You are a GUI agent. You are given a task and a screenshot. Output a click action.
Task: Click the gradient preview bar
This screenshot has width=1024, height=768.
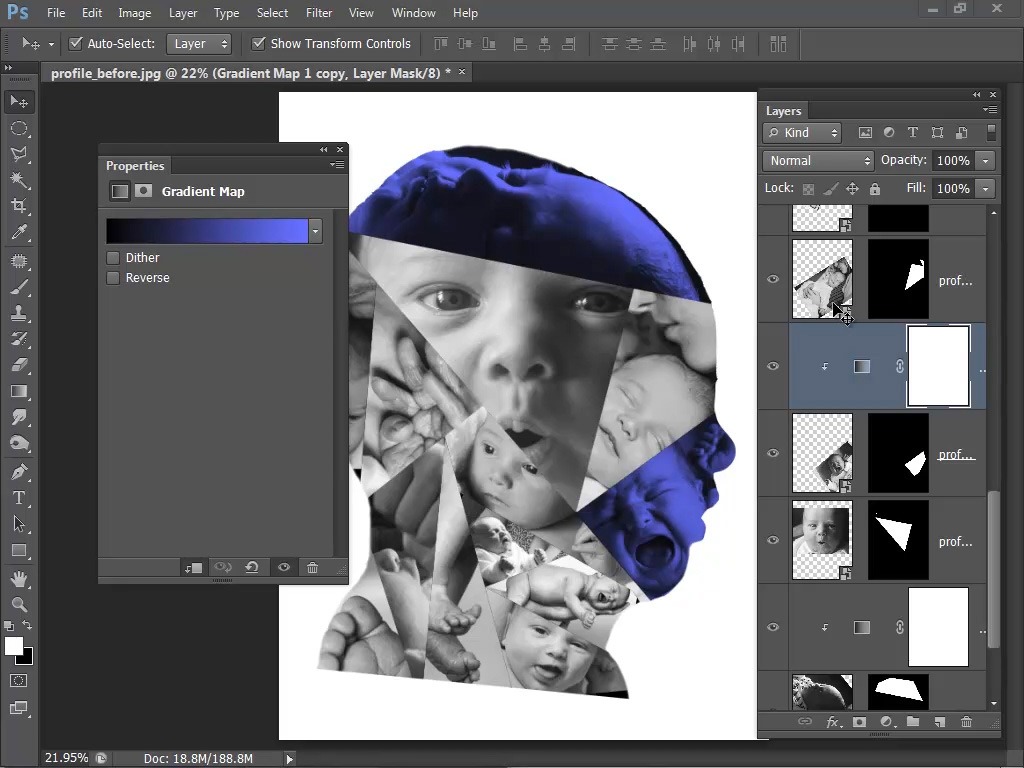point(207,231)
